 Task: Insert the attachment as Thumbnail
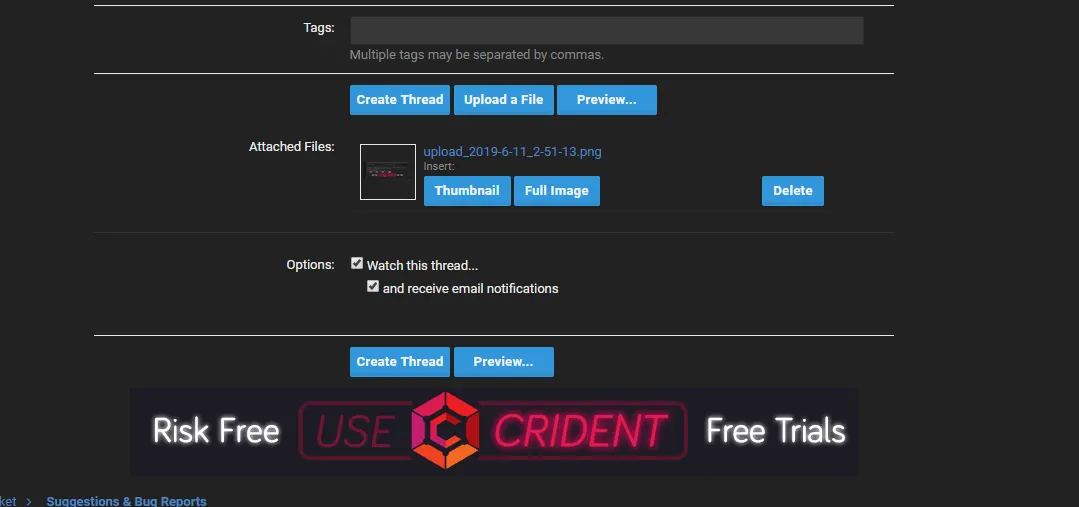[x=467, y=191]
